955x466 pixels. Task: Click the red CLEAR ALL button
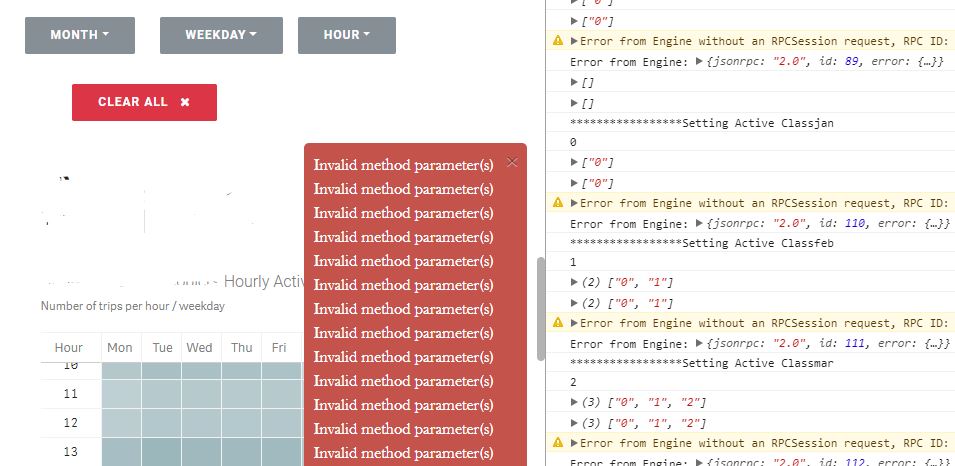144,102
